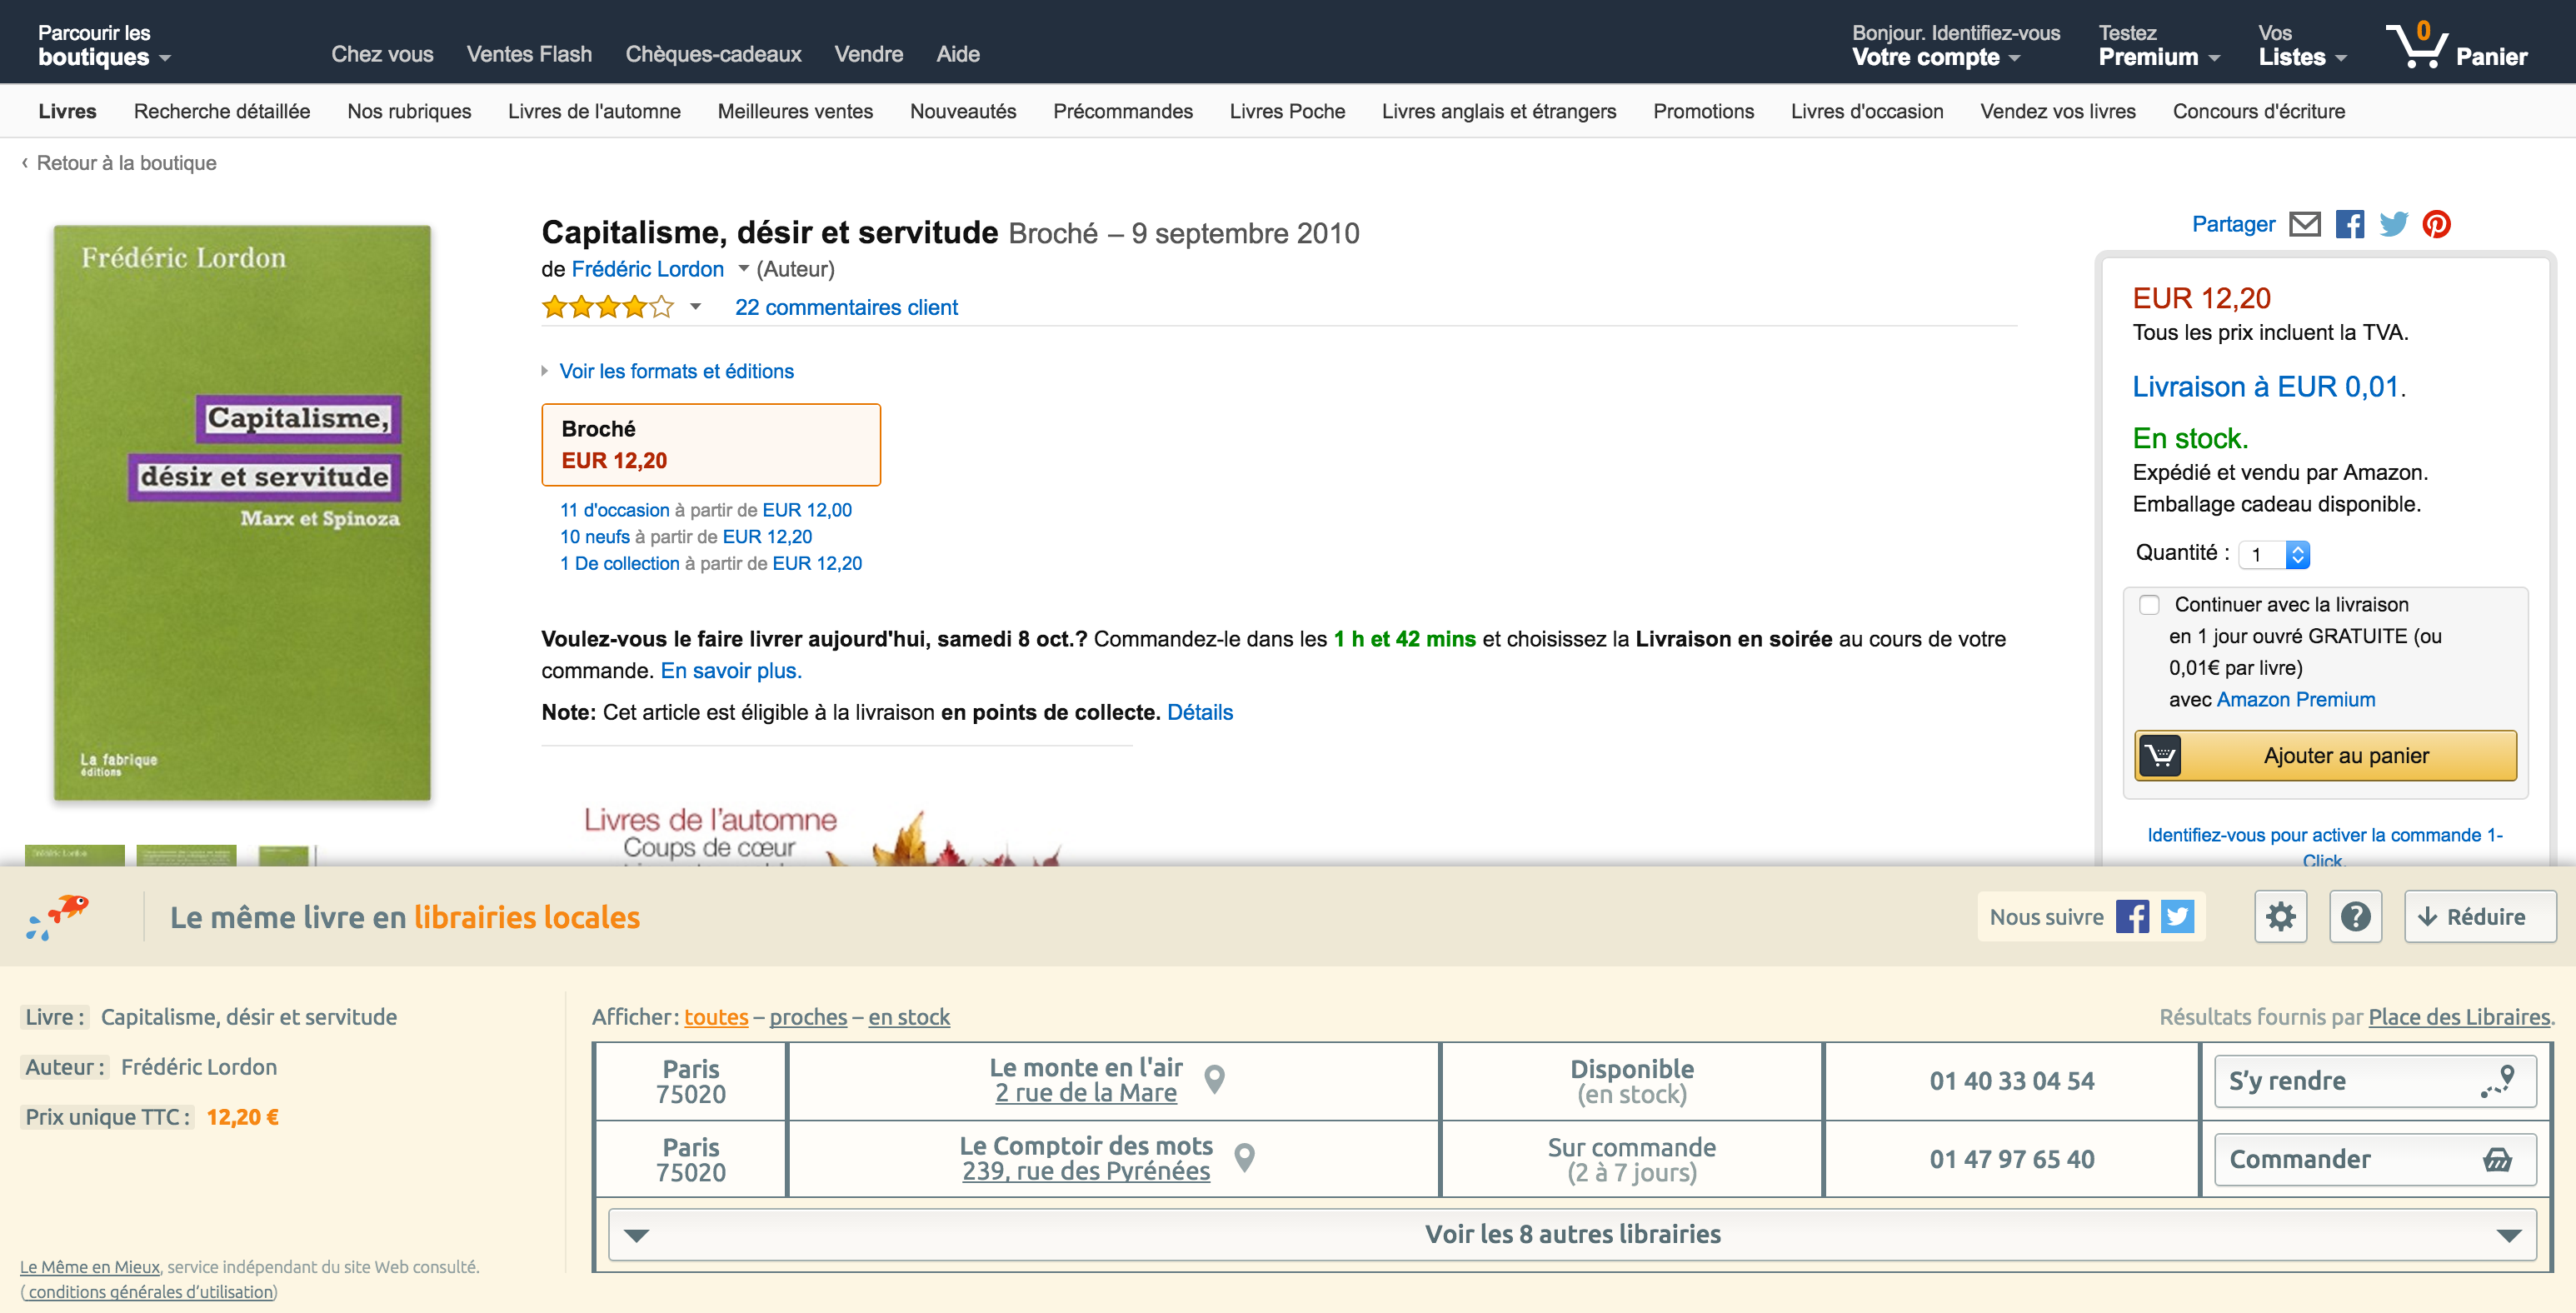2576x1313 pixels.
Task: Share the book by email icon
Action: [2304, 224]
